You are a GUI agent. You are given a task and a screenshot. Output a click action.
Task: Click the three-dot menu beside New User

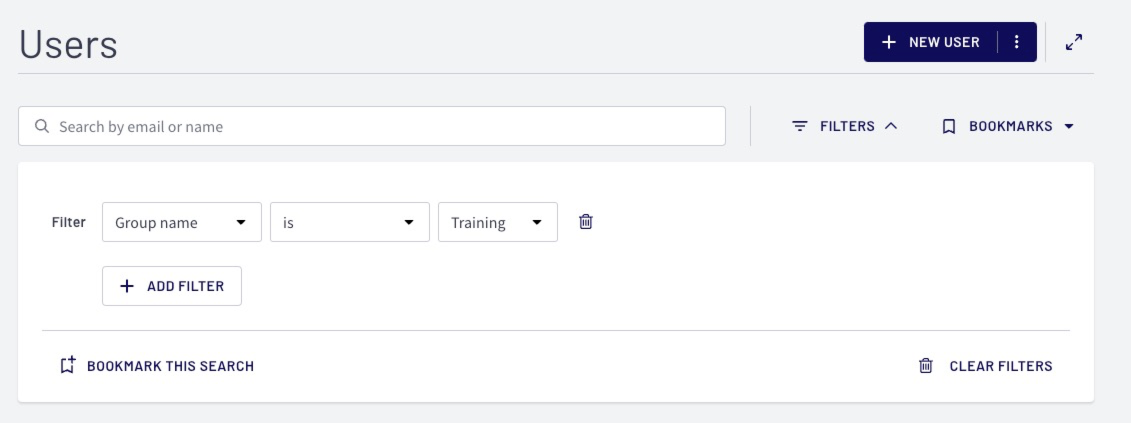pos(1017,42)
